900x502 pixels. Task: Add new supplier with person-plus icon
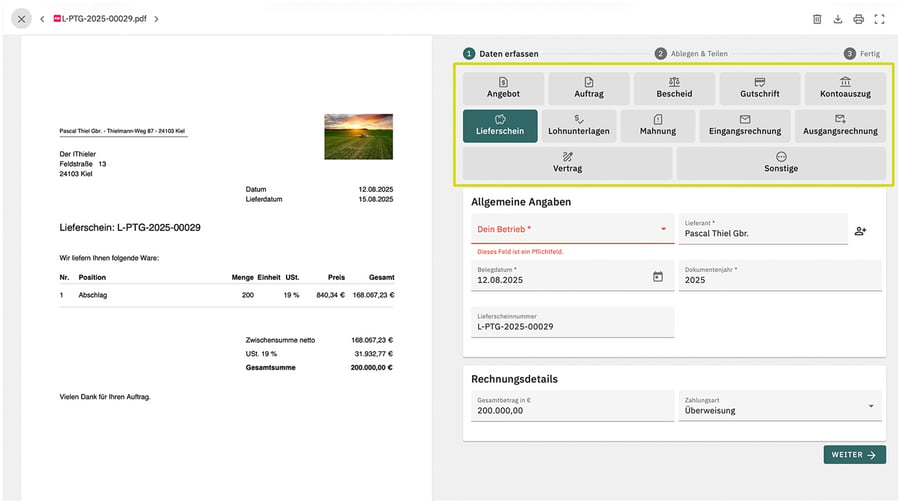(860, 231)
